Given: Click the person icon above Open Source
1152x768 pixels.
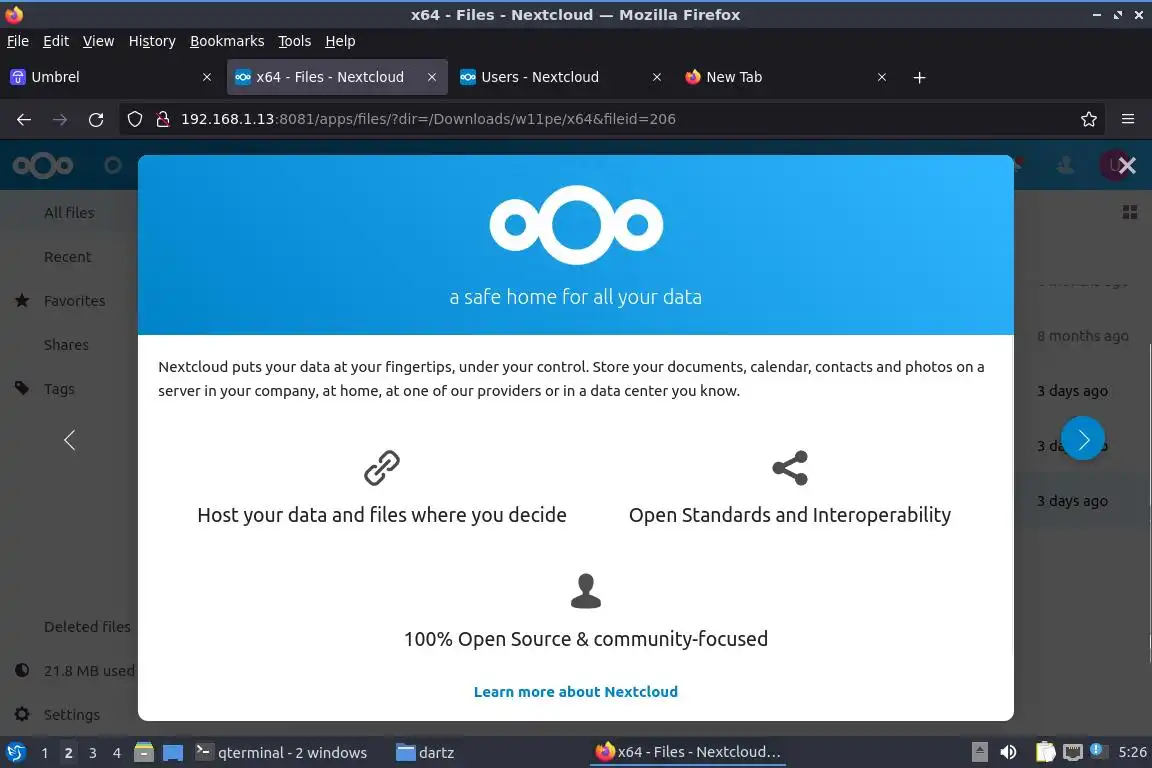Looking at the screenshot, I should (586, 591).
